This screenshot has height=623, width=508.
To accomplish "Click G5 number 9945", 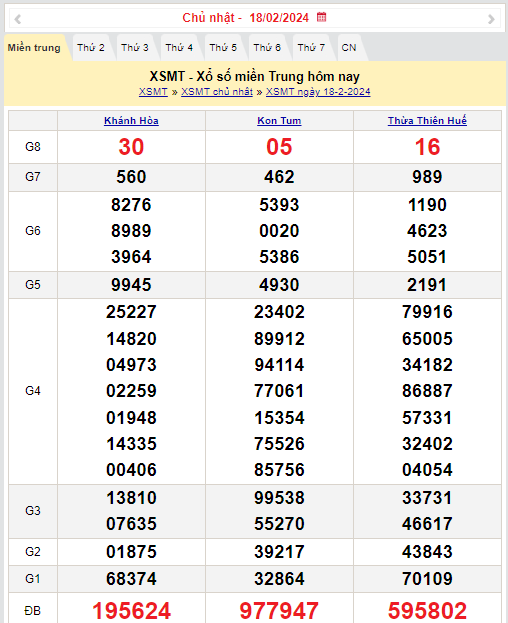I will 131,285.
